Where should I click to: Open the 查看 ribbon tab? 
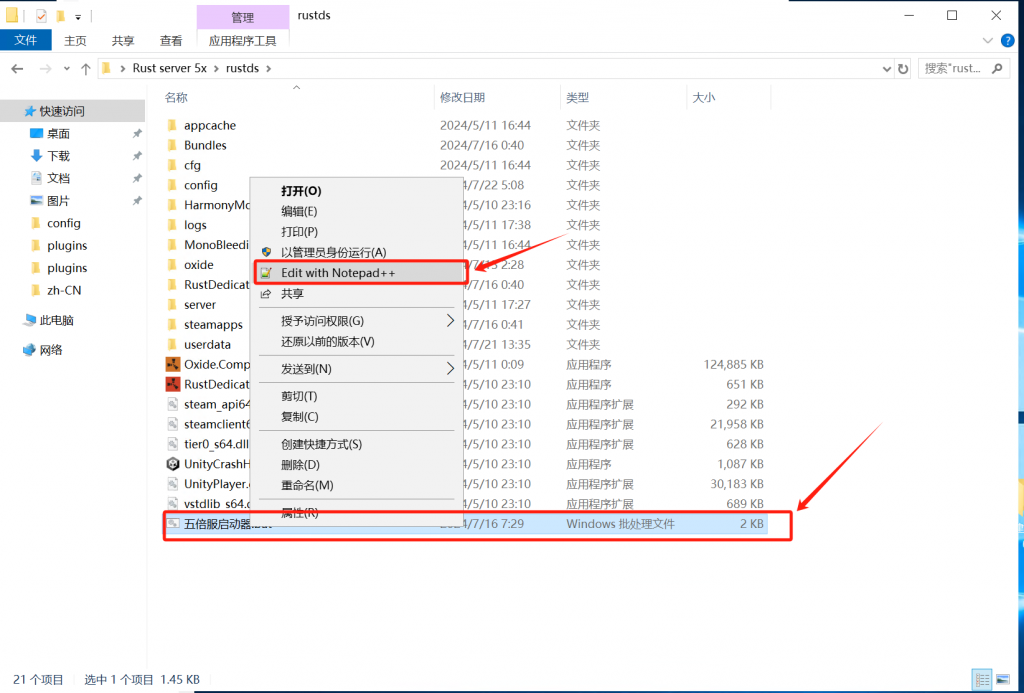tap(171, 41)
